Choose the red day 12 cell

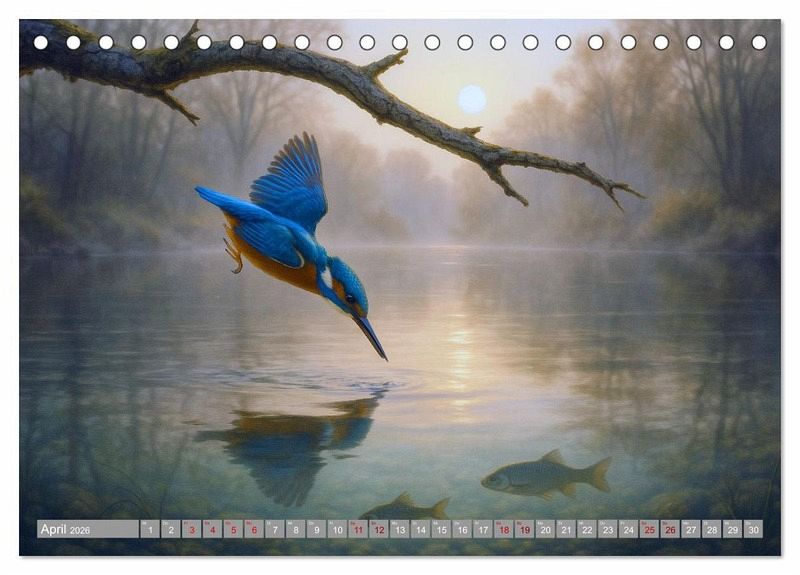click(379, 529)
